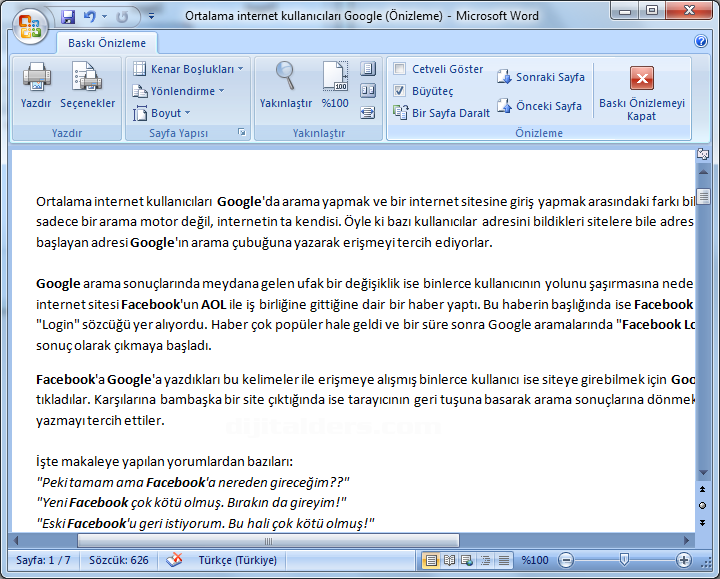This screenshot has width=720, height=579.
Task: Expand Kenar Boşlukları margins dropdown
Action: tap(188, 69)
